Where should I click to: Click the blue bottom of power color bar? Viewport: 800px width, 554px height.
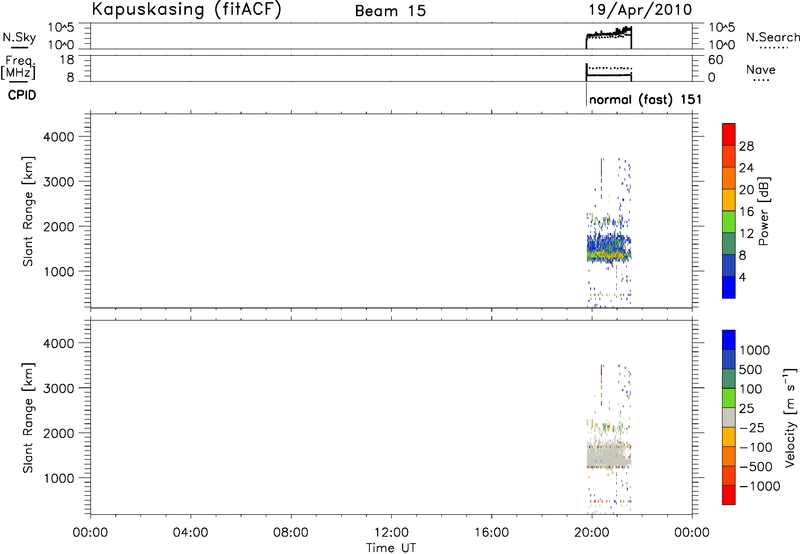coord(729,287)
